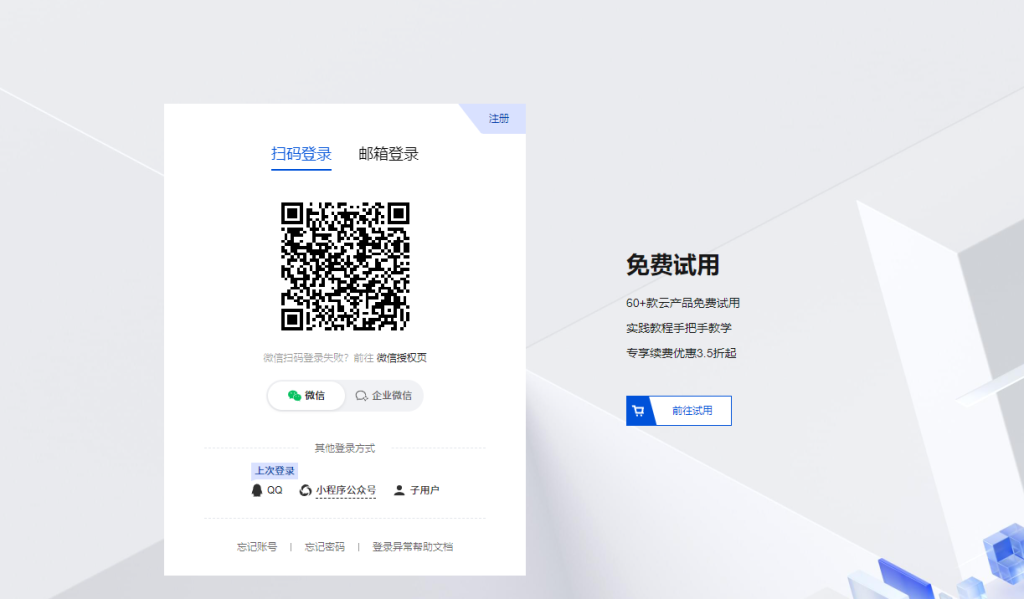The height and width of the screenshot is (599, 1024).
Task: Click the 子用户 person icon
Action: (399, 490)
